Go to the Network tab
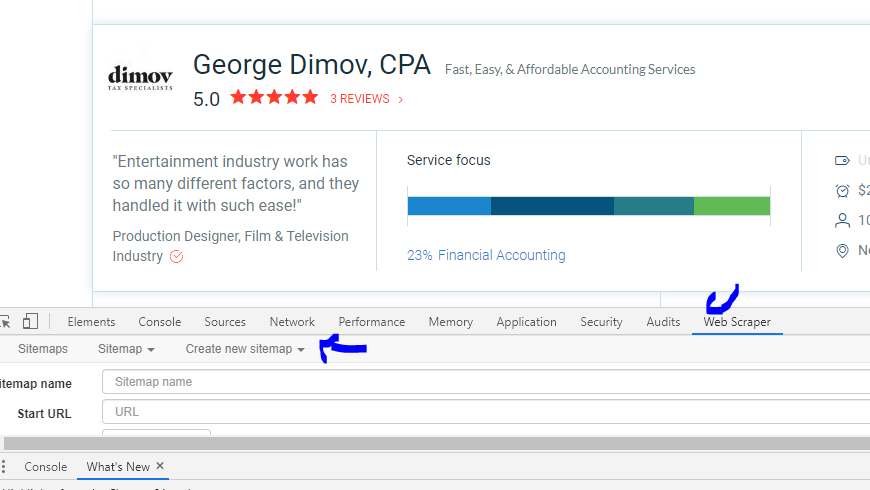Viewport: 870px width, 490px height. pos(292,322)
